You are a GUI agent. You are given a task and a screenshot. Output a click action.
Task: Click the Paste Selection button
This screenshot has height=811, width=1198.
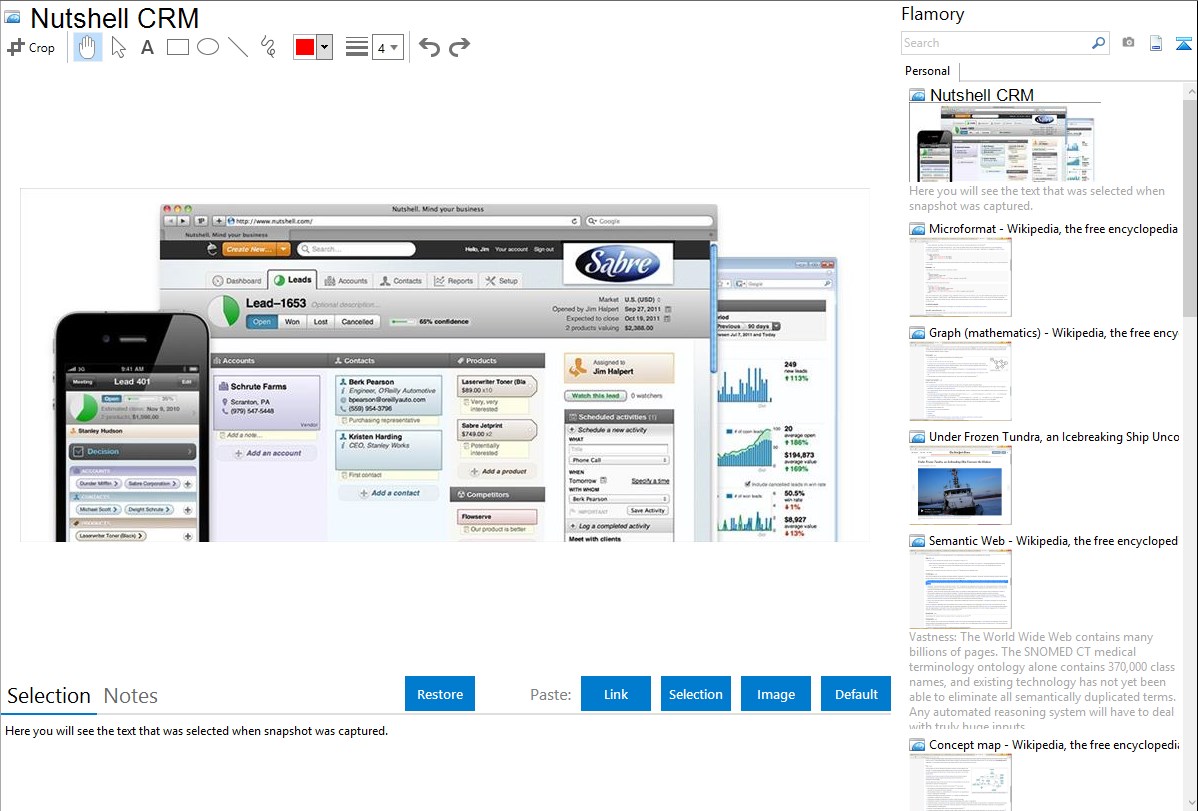point(695,694)
